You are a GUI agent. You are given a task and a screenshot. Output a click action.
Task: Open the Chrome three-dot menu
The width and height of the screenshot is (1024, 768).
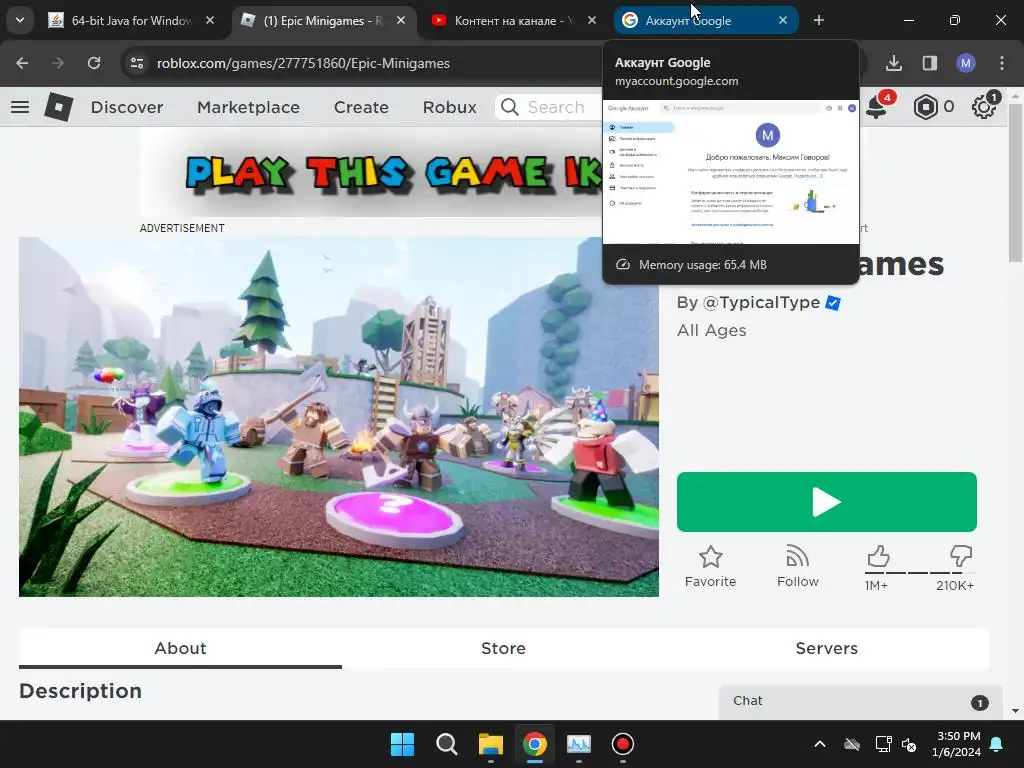tap(1002, 63)
